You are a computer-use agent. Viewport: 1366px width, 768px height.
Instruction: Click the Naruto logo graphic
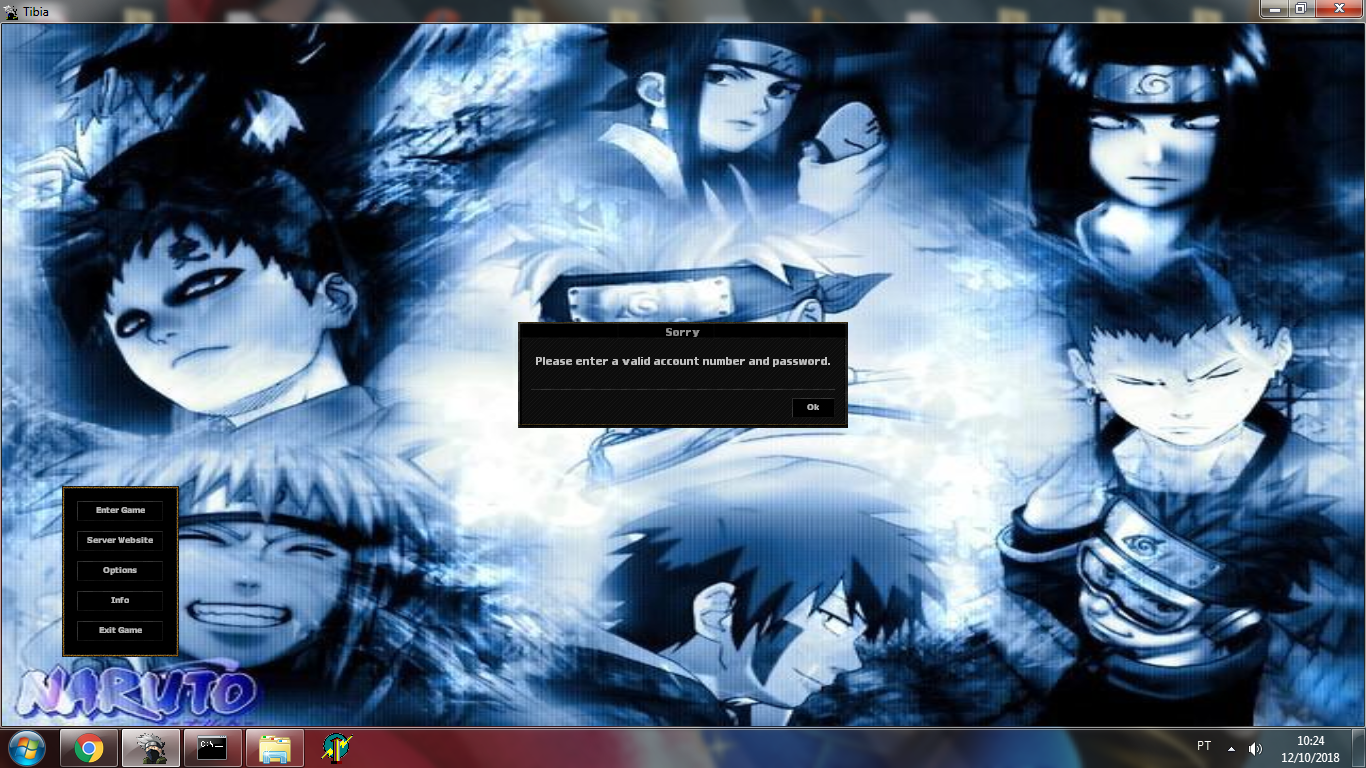[x=135, y=693]
